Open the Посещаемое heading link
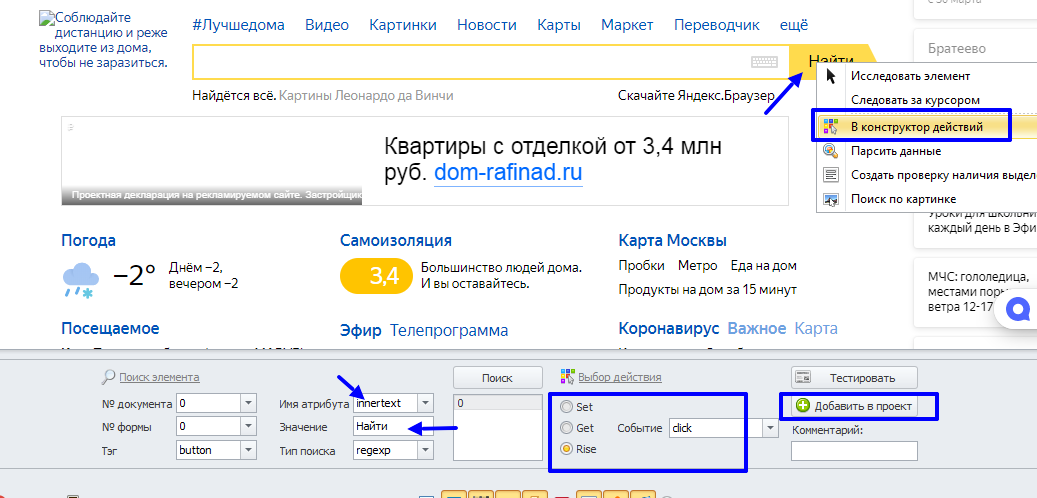The height and width of the screenshot is (498, 1037). (x=110, y=329)
